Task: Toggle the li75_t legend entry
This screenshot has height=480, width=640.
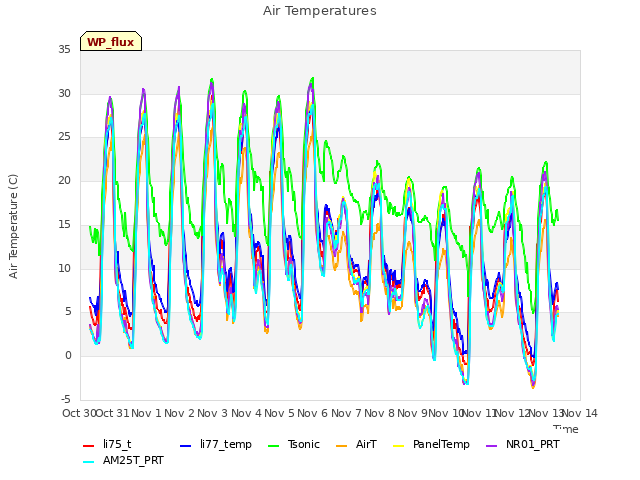Action: (107, 444)
